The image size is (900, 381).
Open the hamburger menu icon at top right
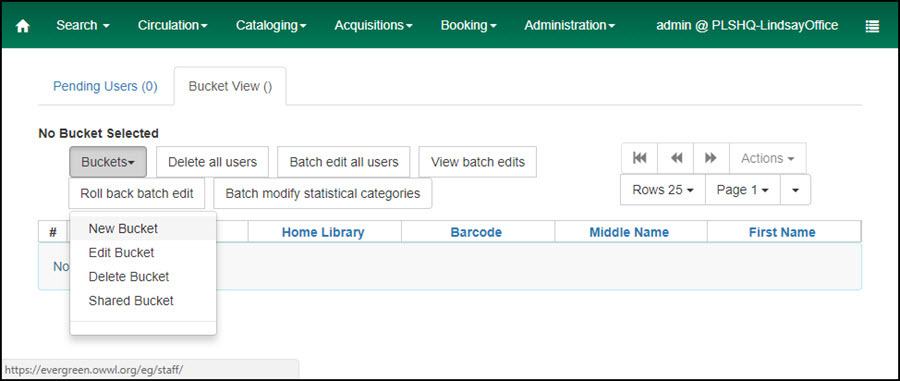tap(872, 26)
